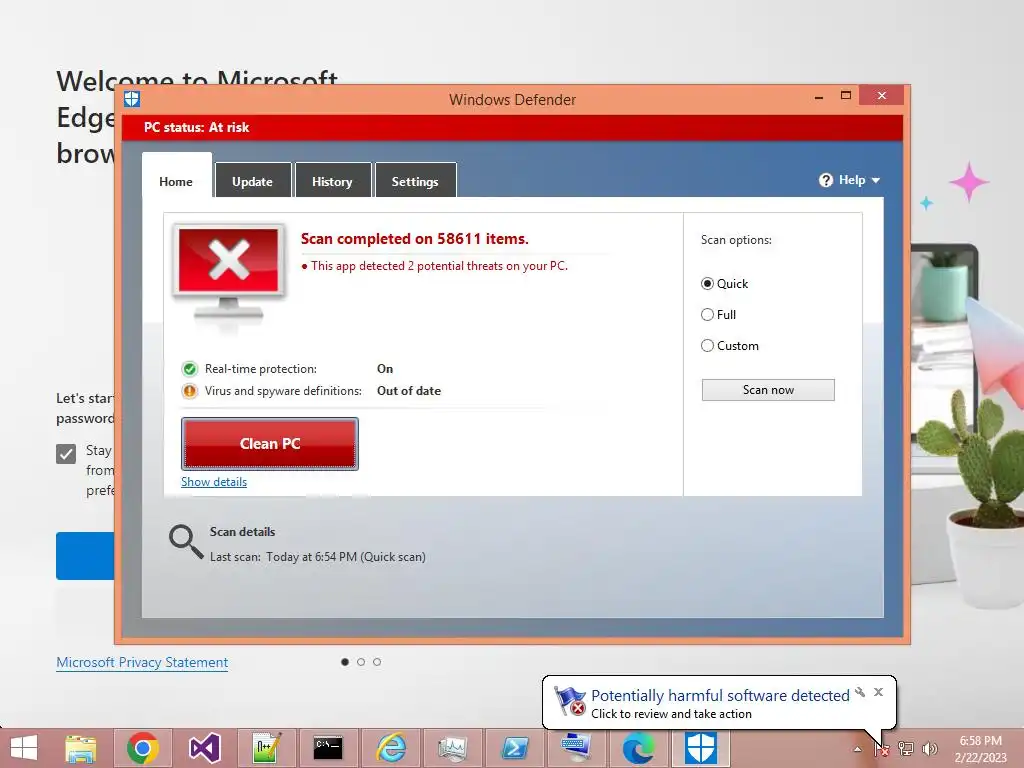The height and width of the screenshot is (768, 1024).
Task: Open the performance monitor taskbar icon
Action: pos(452,748)
